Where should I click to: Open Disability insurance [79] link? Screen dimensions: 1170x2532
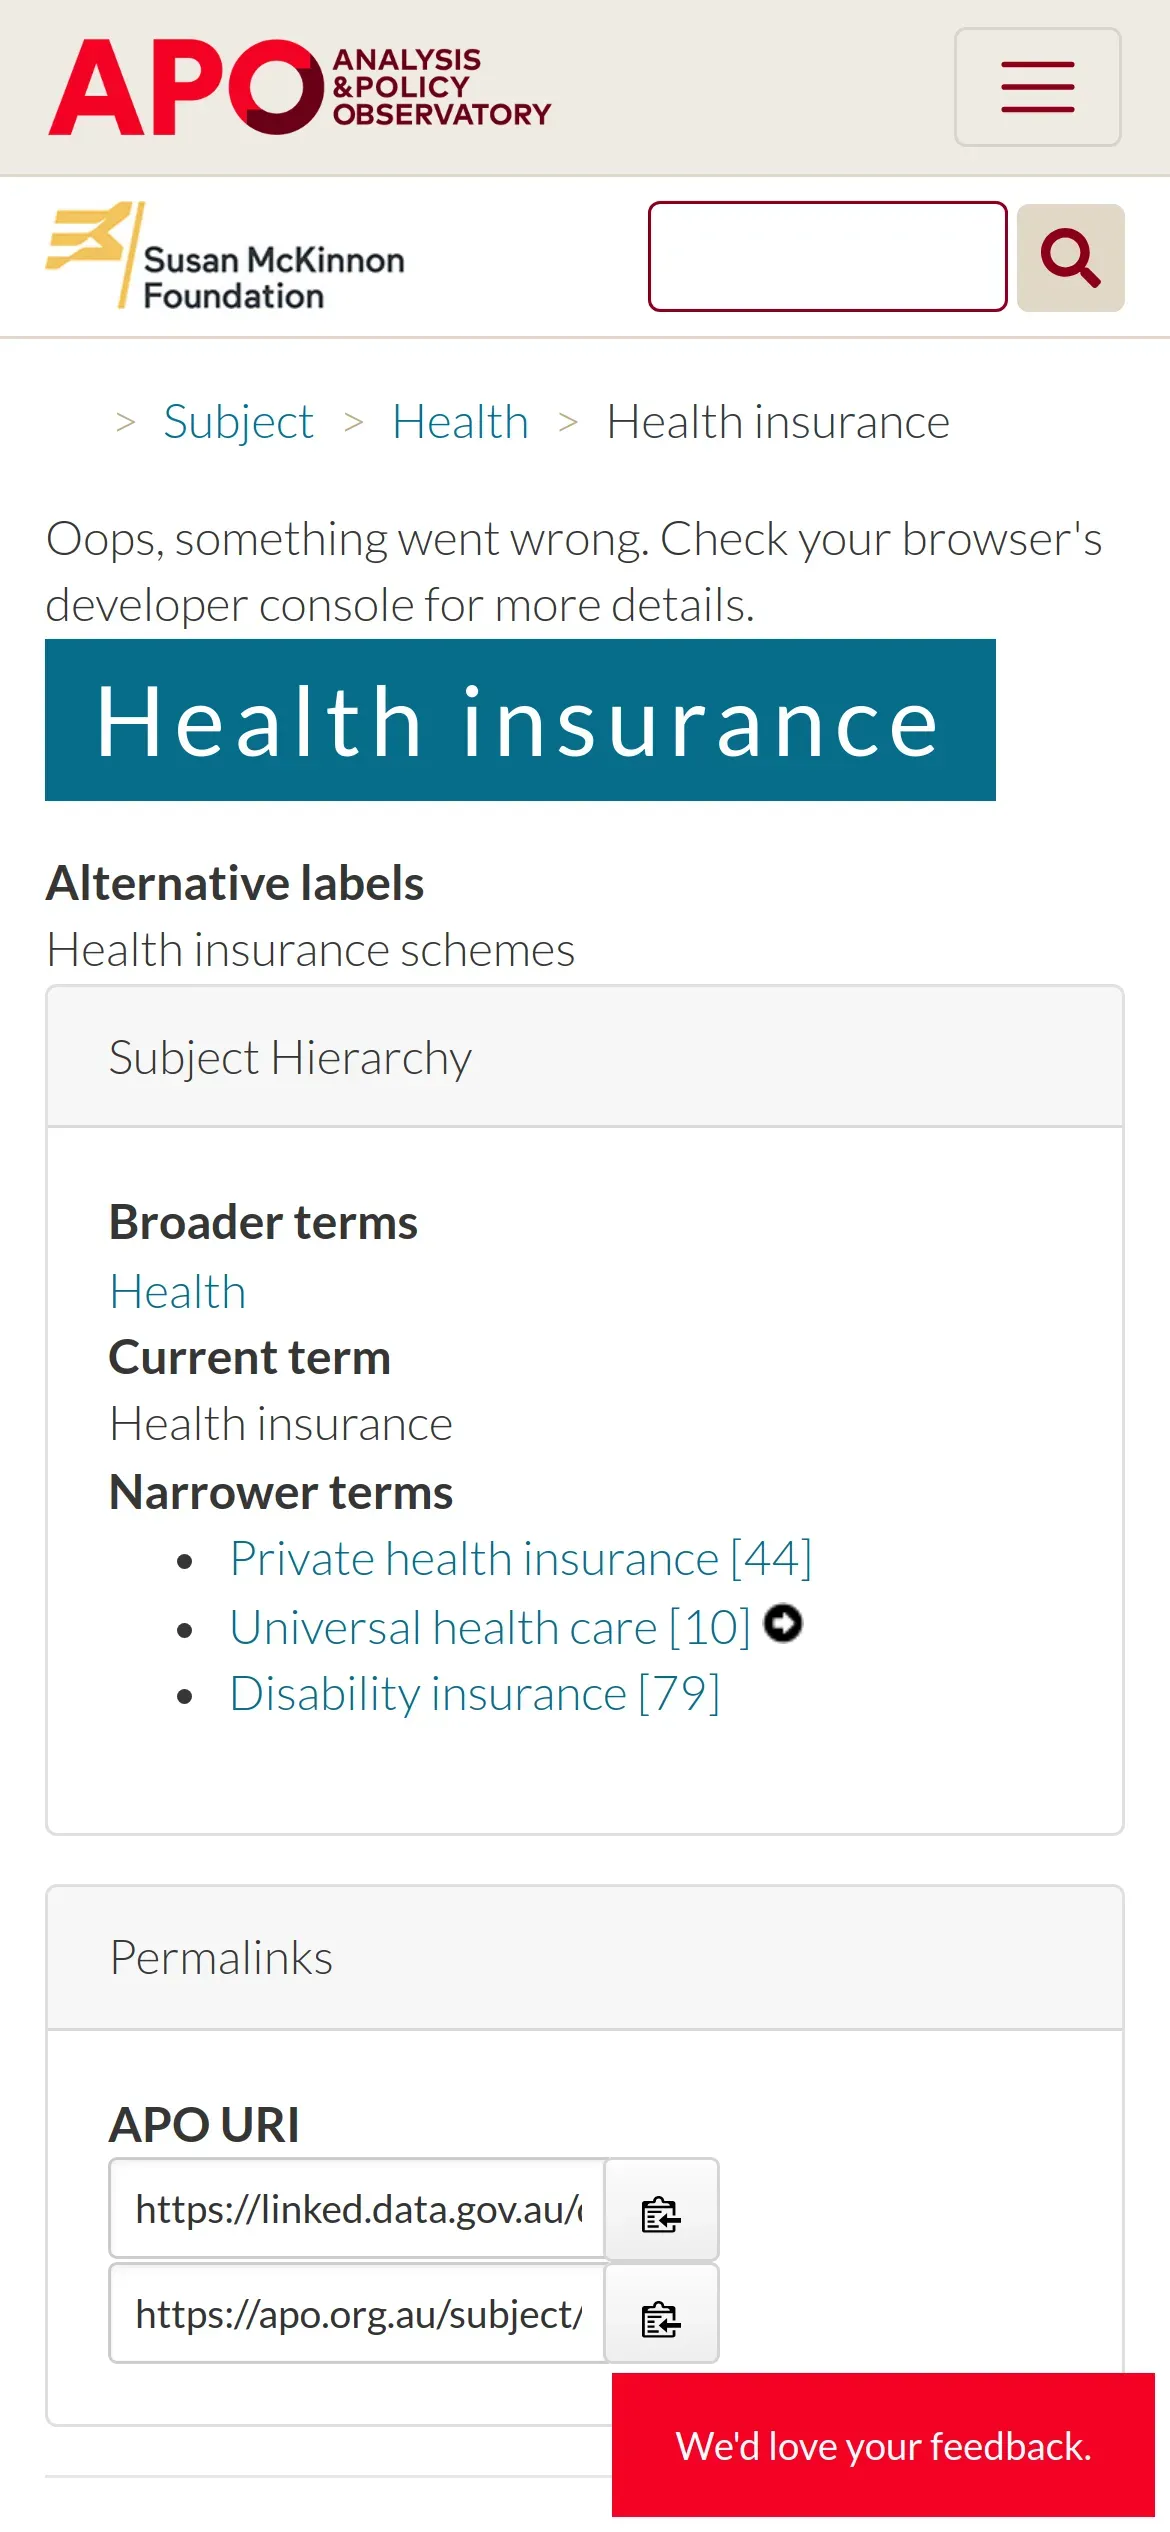point(475,1694)
